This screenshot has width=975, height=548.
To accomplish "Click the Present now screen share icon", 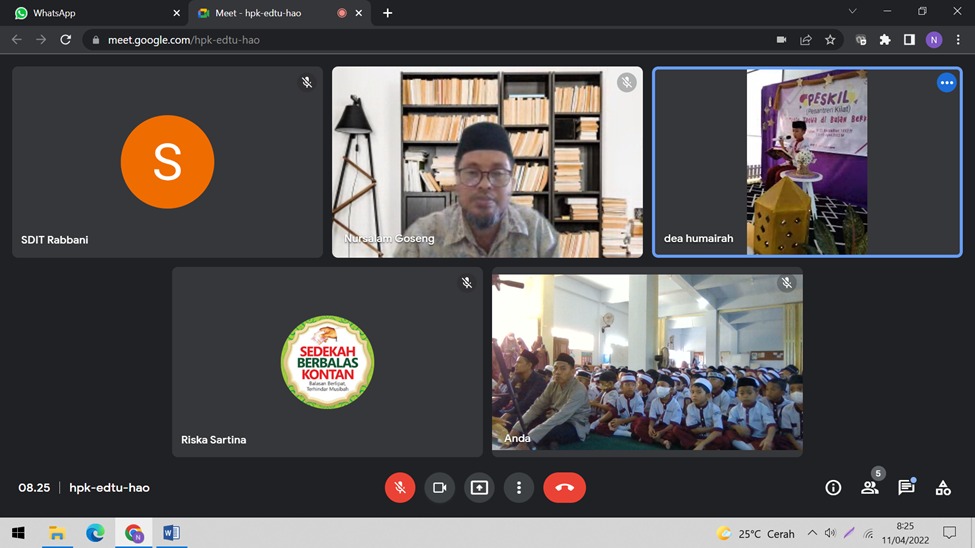I will tap(479, 487).
